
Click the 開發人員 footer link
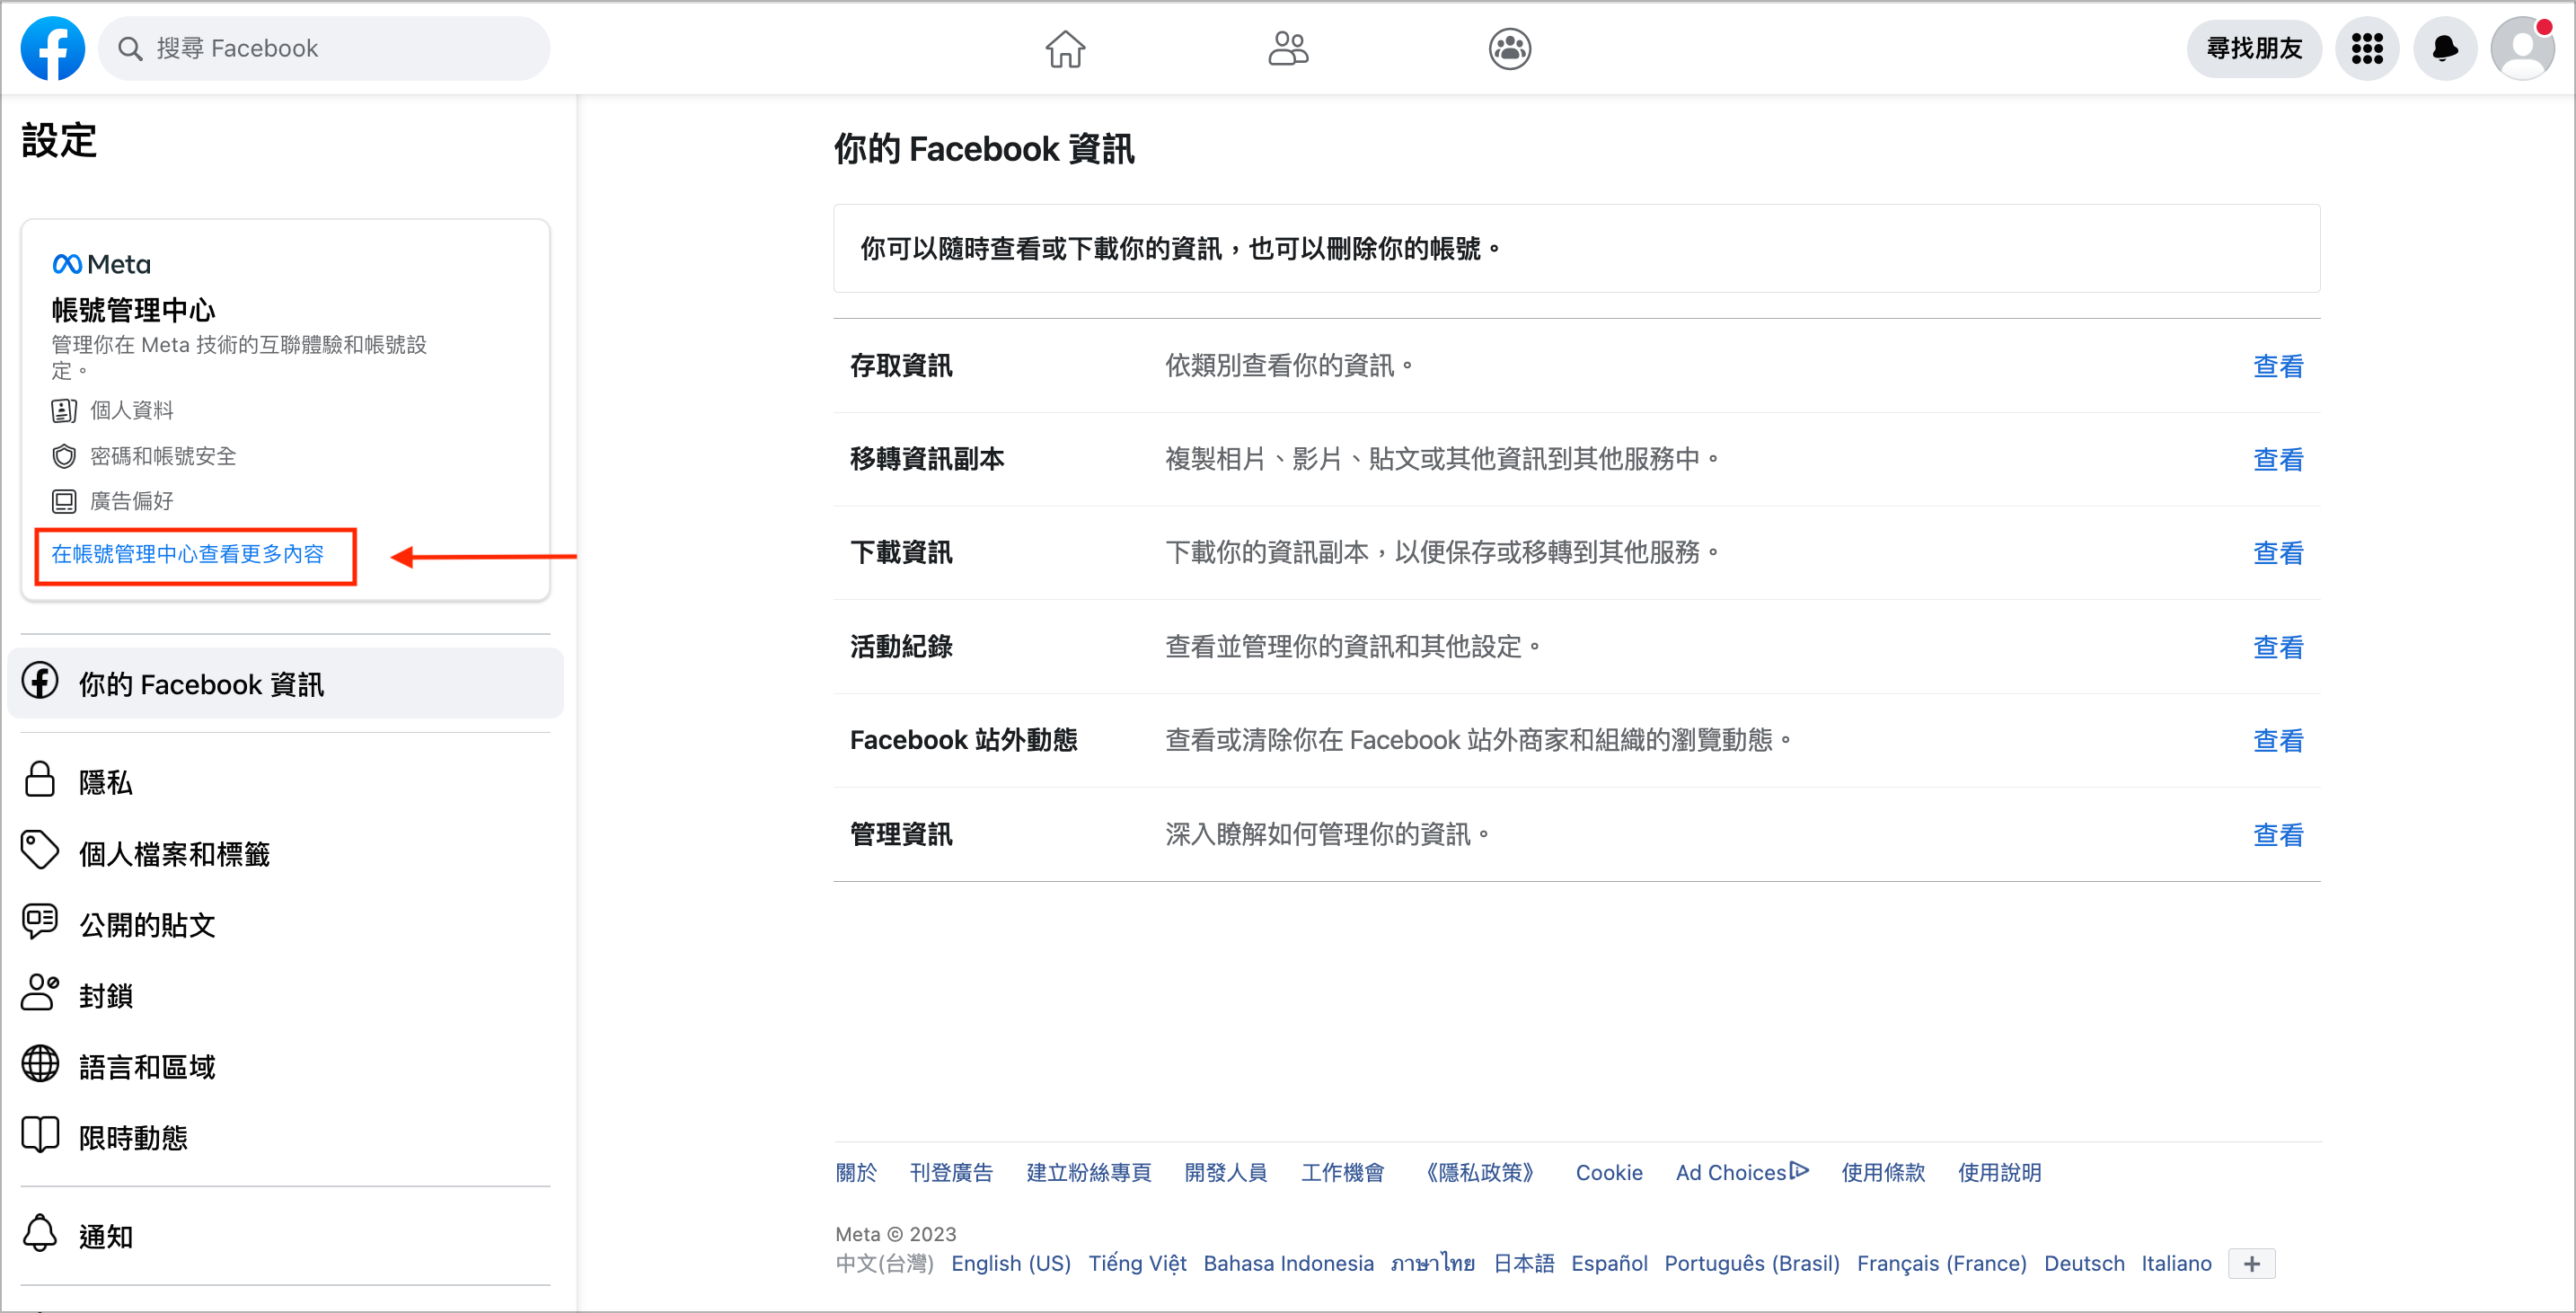click(1226, 1172)
